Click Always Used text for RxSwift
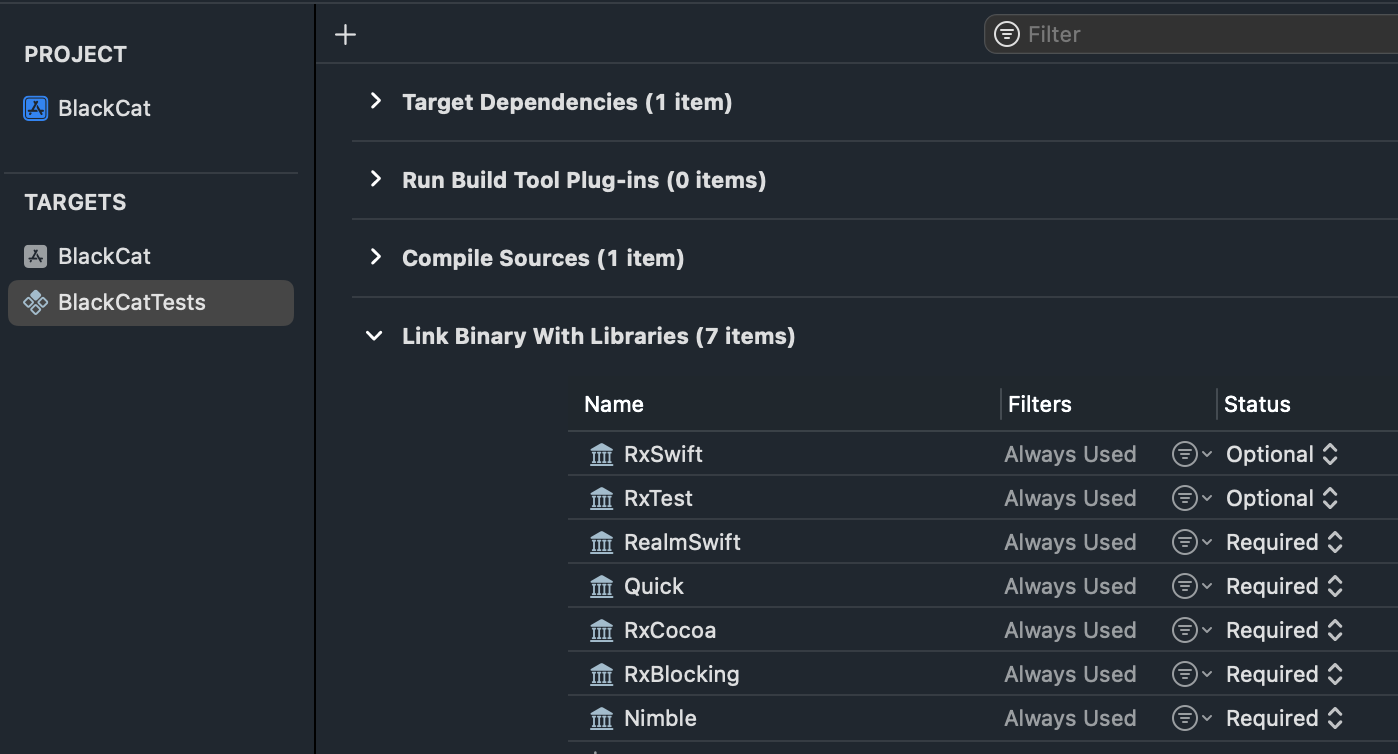Viewport: 1398px width, 754px height. (x=1070, y=455)
